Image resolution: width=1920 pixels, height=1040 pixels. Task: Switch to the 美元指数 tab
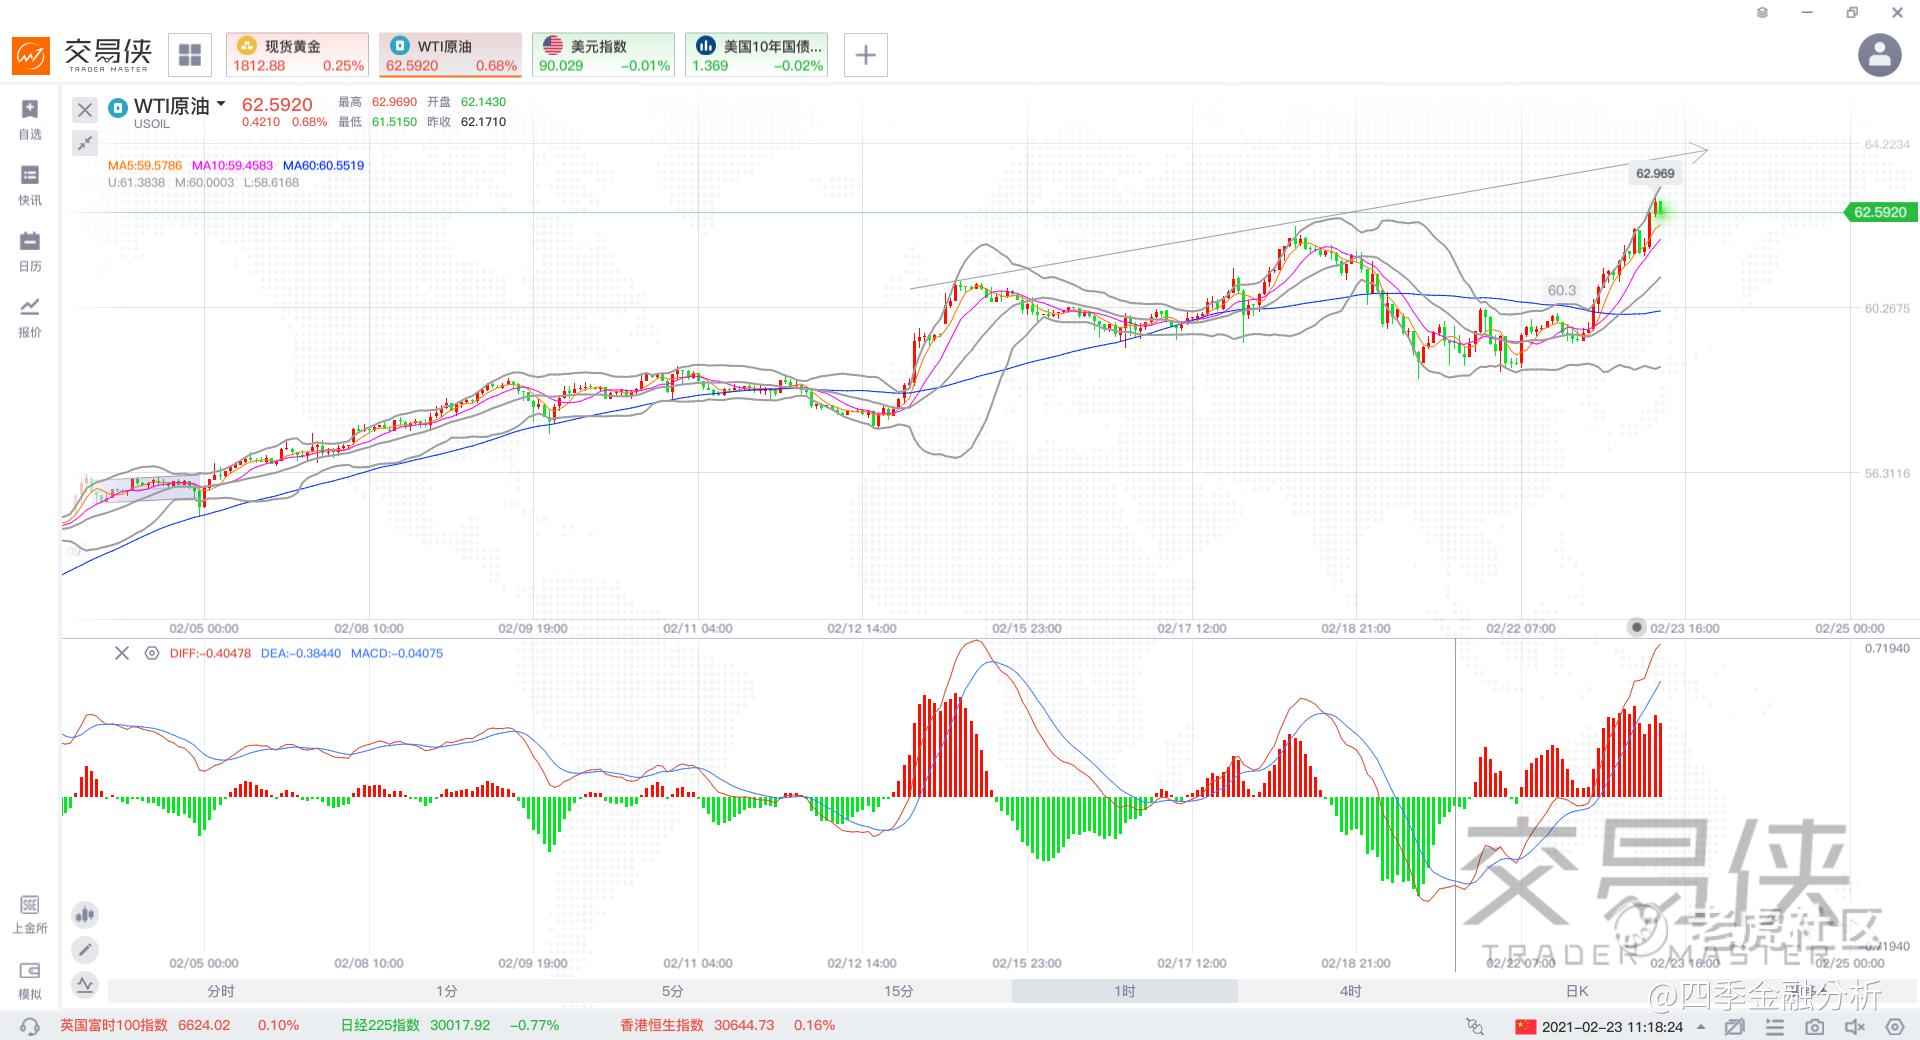603,55
